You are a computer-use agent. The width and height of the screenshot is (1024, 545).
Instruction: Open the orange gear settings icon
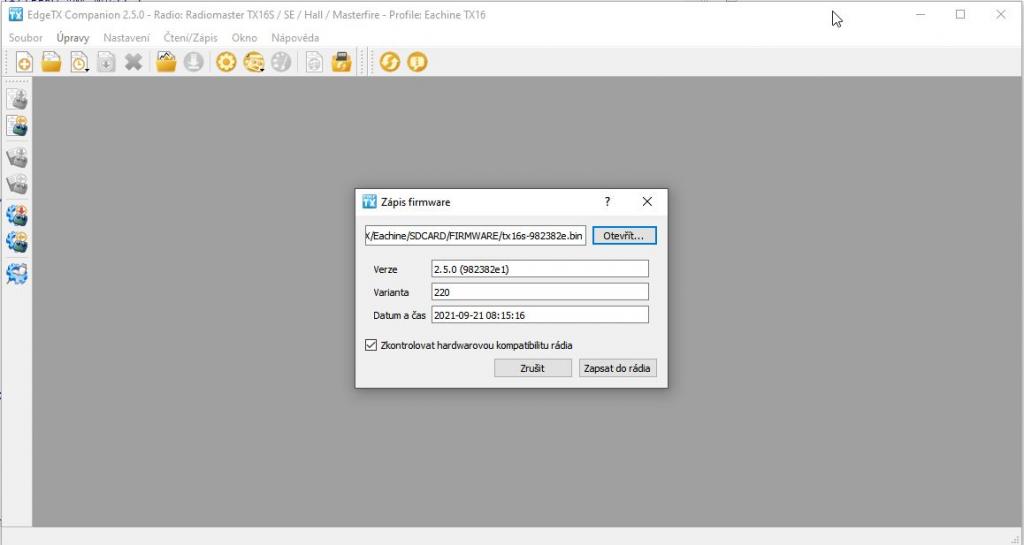pos(226,62)
